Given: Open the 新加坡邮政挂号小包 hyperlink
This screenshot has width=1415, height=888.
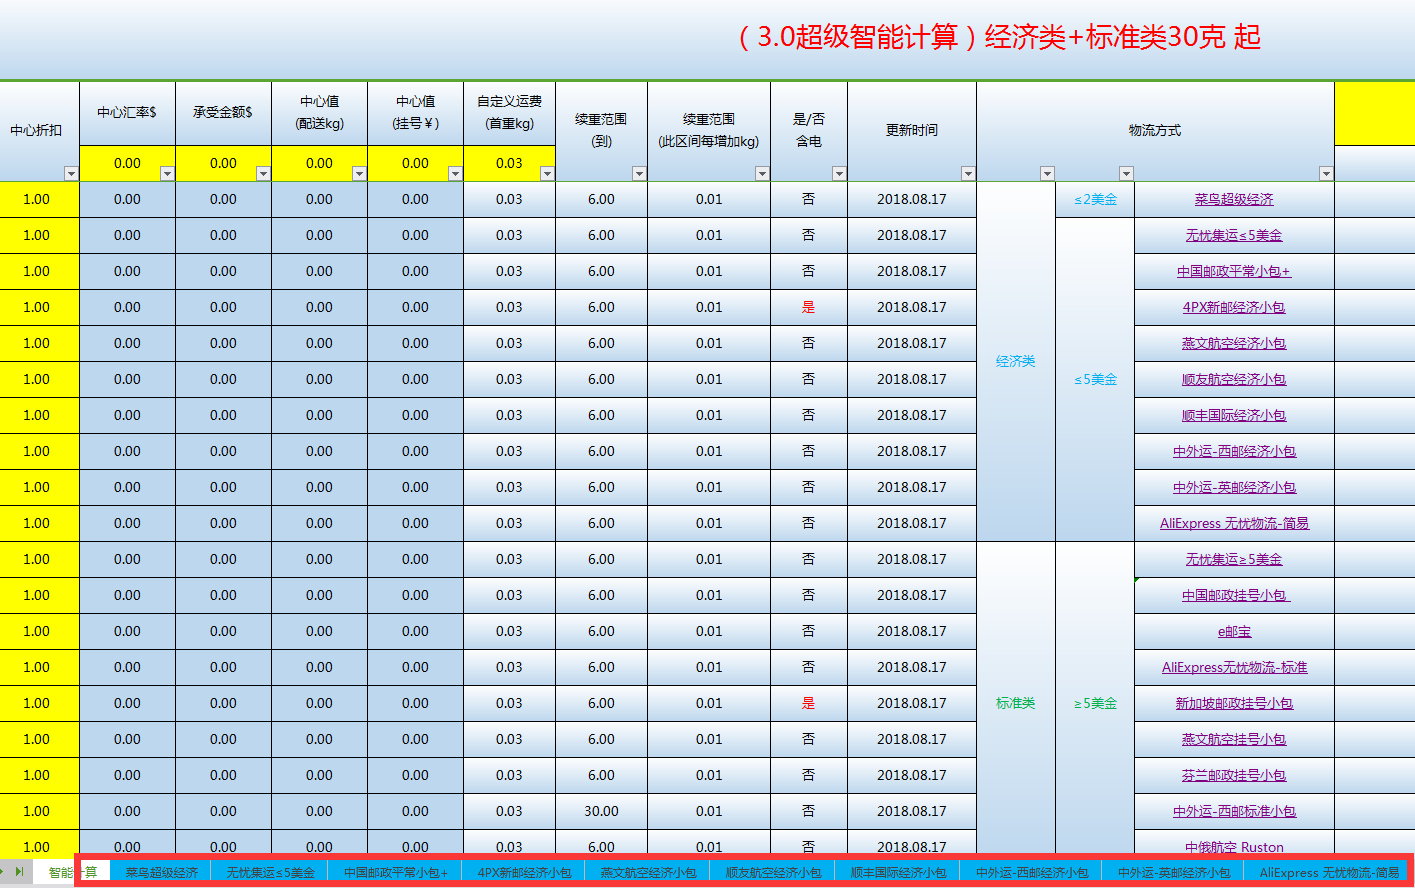Looking at the screenshot, I should click(1234, 704).
